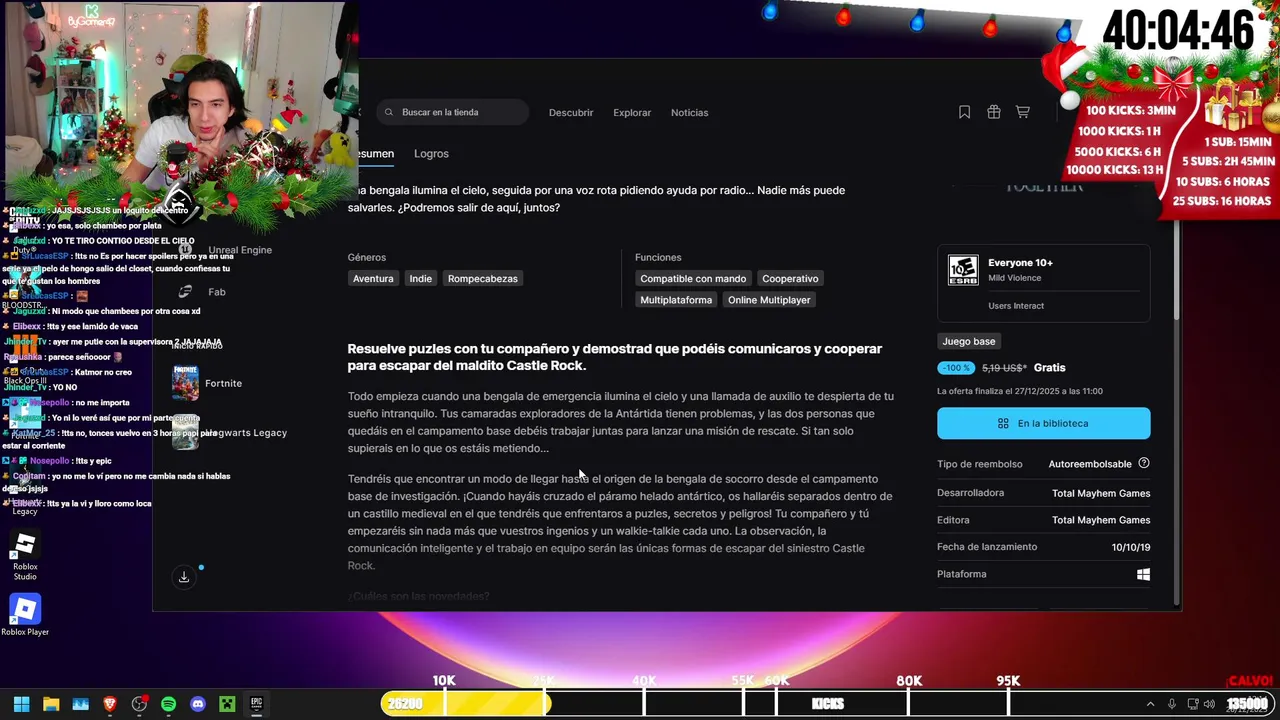
Task: Click the 10/10/19 release date value
Action: [x=1131, y=547]
